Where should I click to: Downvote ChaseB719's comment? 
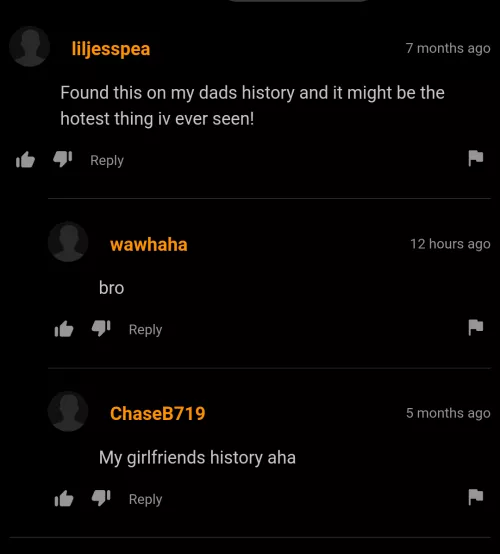[101, 498]
